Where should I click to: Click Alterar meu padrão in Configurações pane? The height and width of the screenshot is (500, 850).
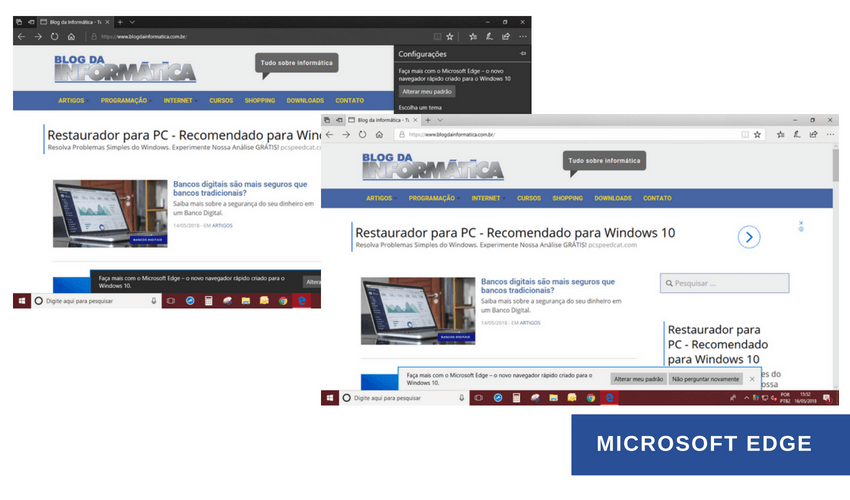click(427, 92)
